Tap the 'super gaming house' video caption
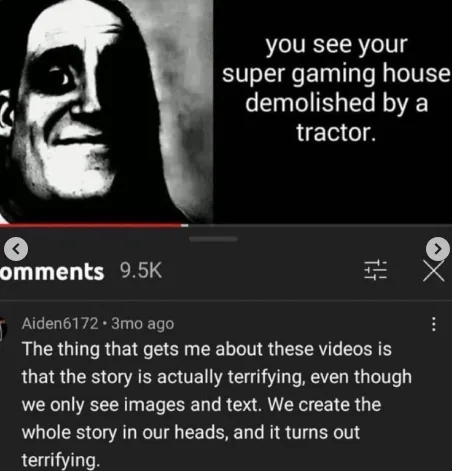Viewport: 452px width, 471px height. click(336, 74)
